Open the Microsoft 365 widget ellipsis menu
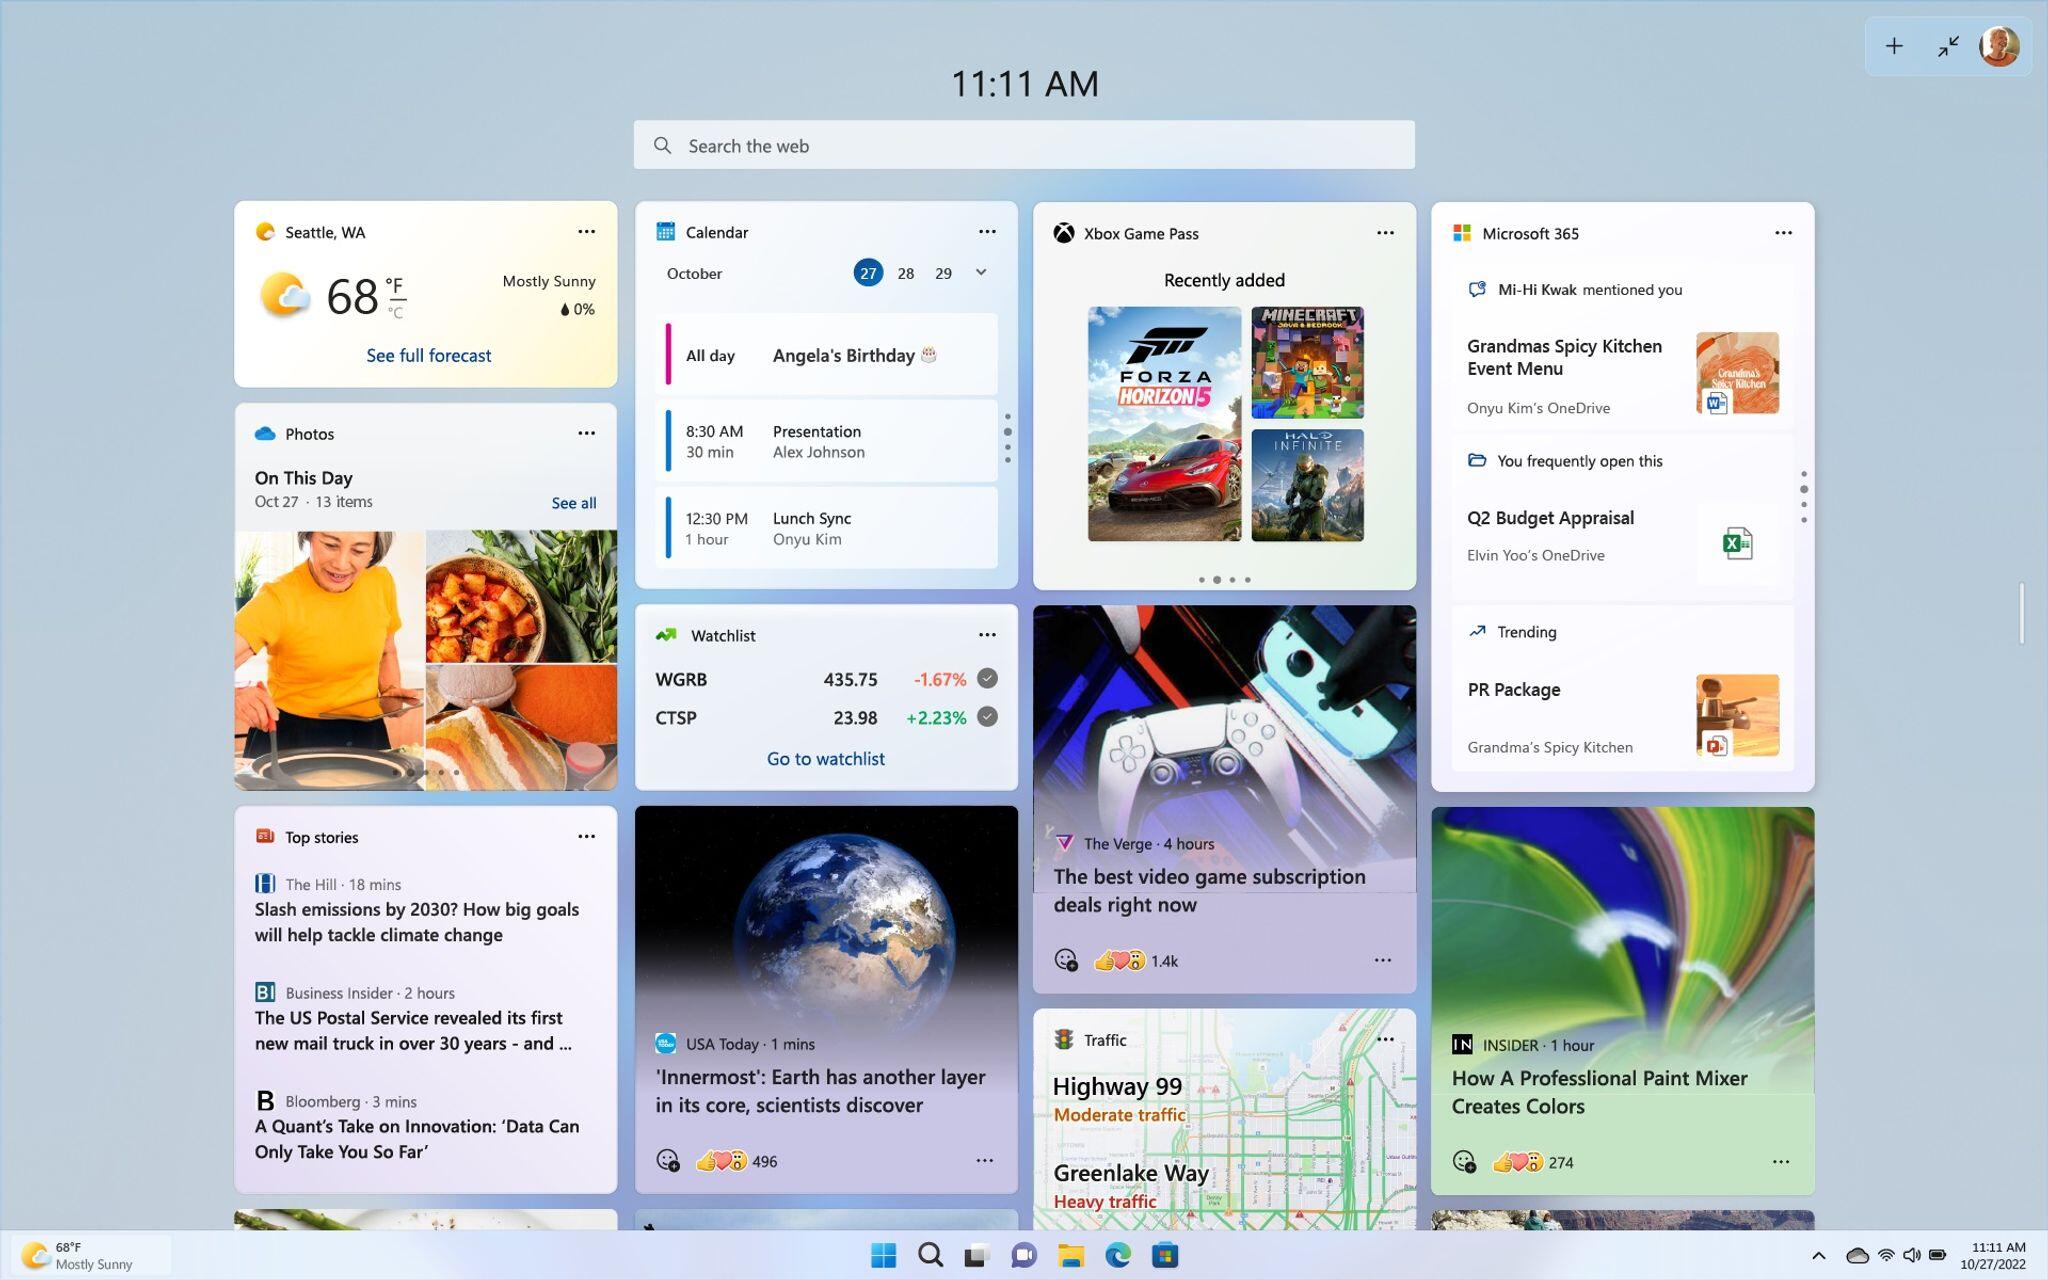The image size is (2048, 1280). pyautogui.click(x=1783, y=232)
